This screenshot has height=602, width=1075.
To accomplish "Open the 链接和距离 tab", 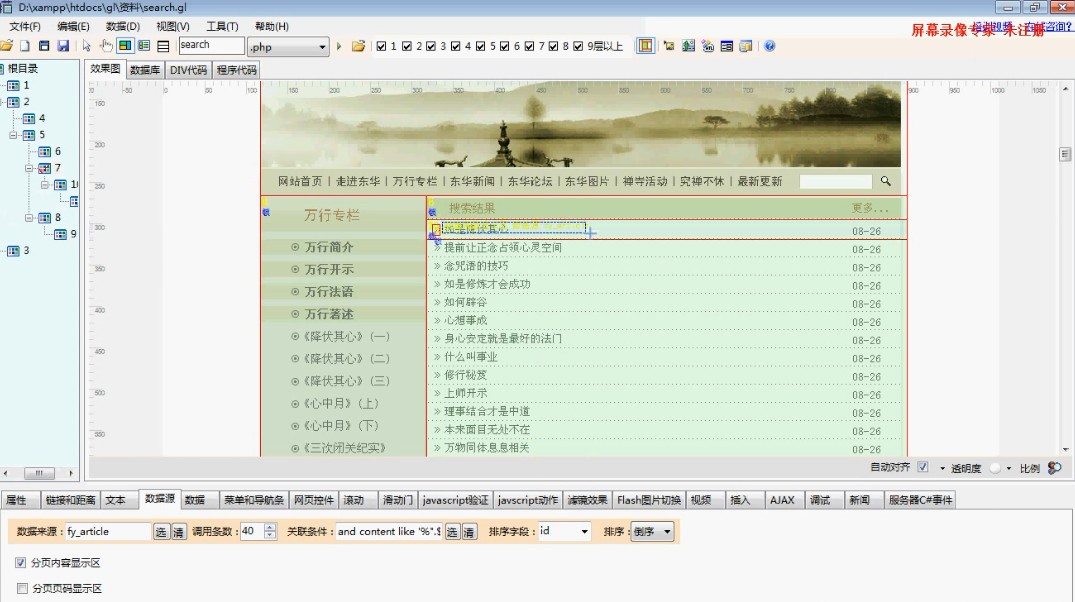I will [70, 500].
